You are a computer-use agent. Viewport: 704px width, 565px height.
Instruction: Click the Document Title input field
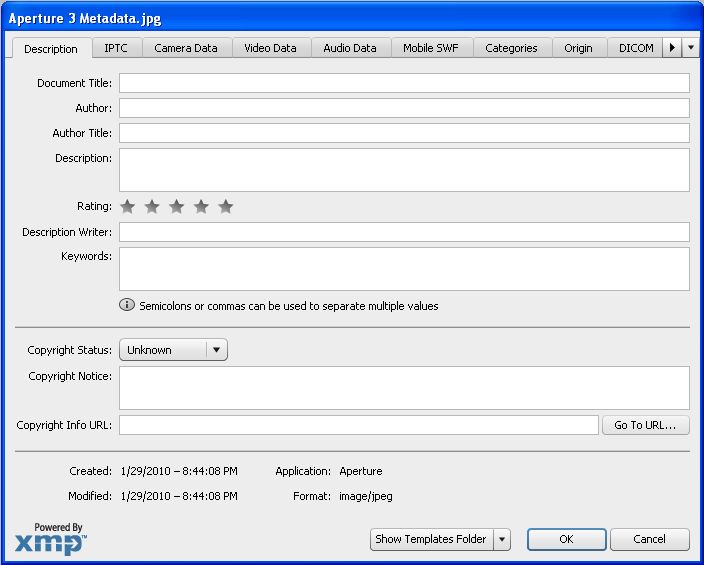[404, 83]
